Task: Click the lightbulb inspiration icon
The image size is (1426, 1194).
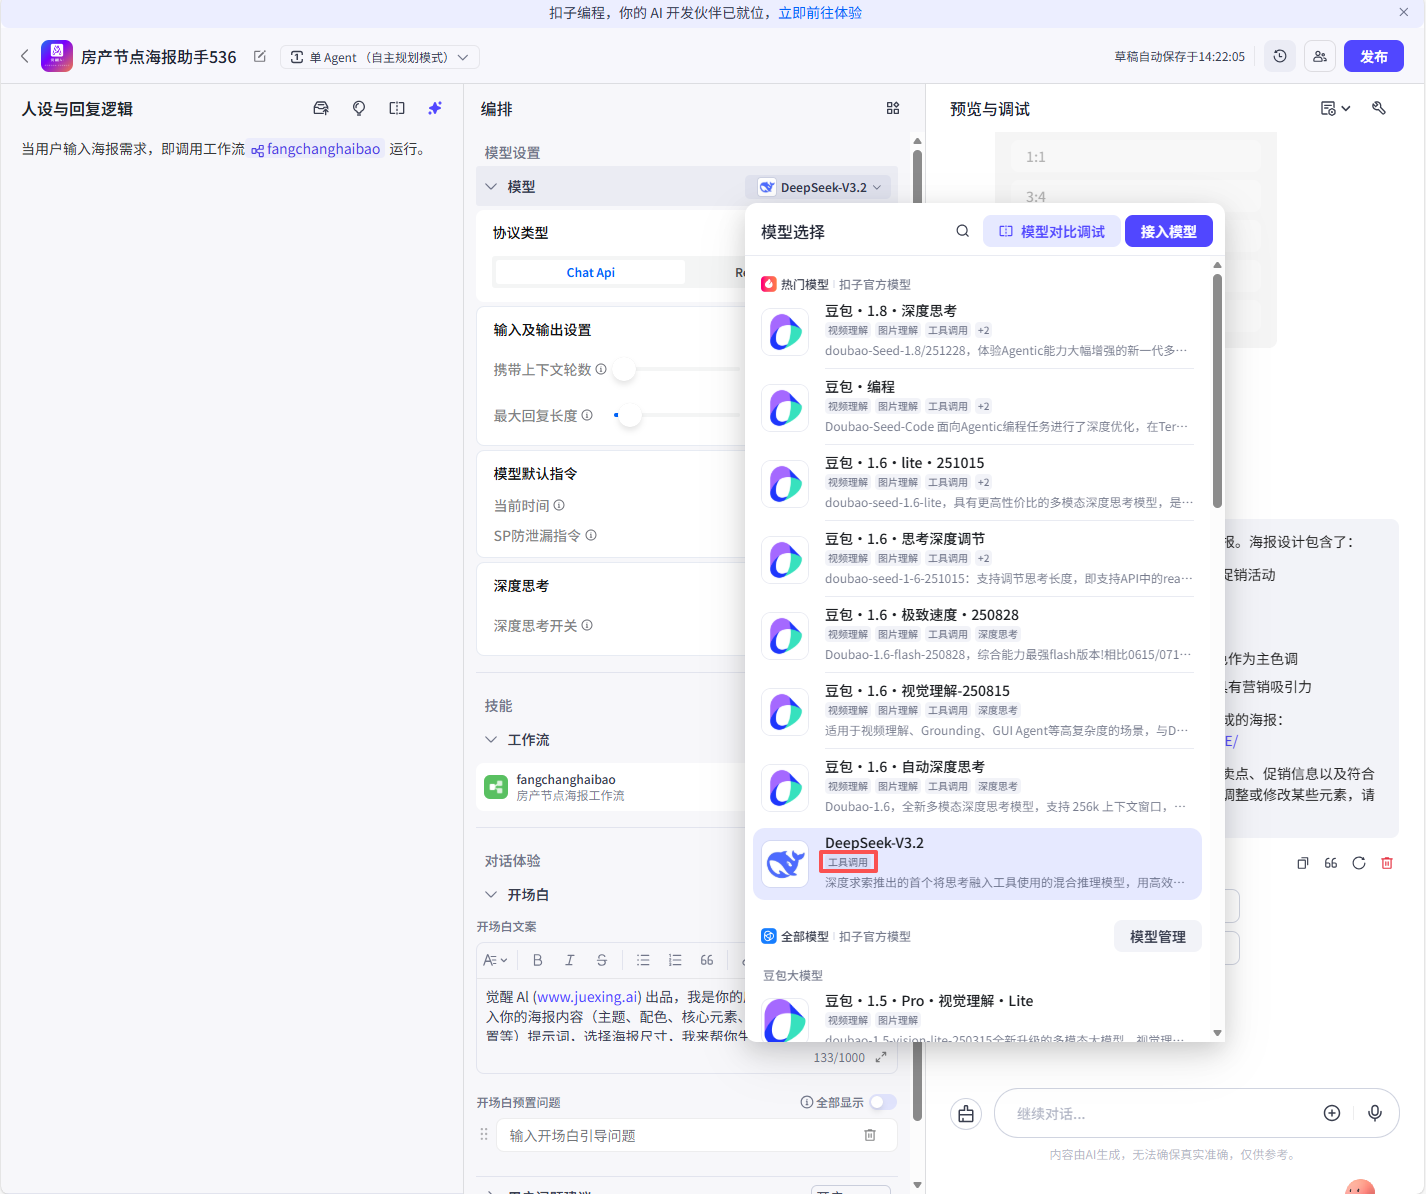Action: tap(359, 108)
